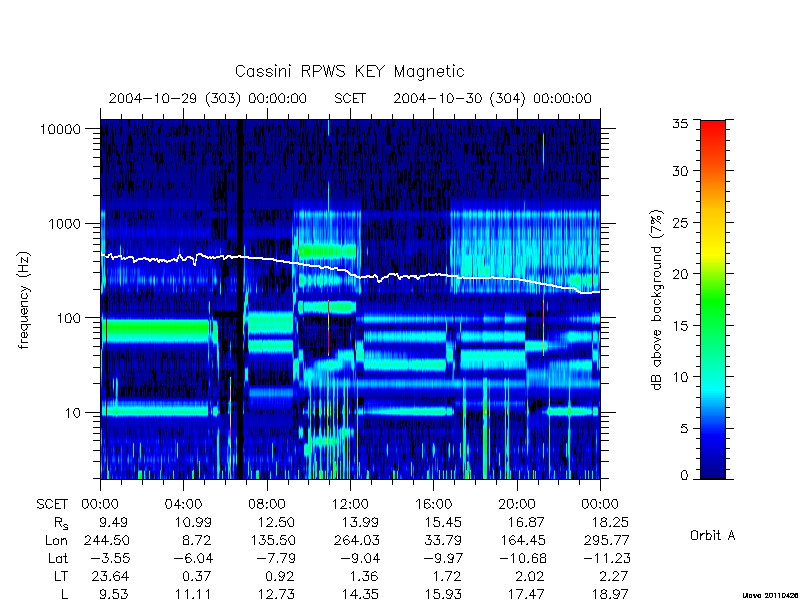Click the "15" colorbar scale label
The image size is (800, 600).
pyautogui.click(x=680, y=326)
